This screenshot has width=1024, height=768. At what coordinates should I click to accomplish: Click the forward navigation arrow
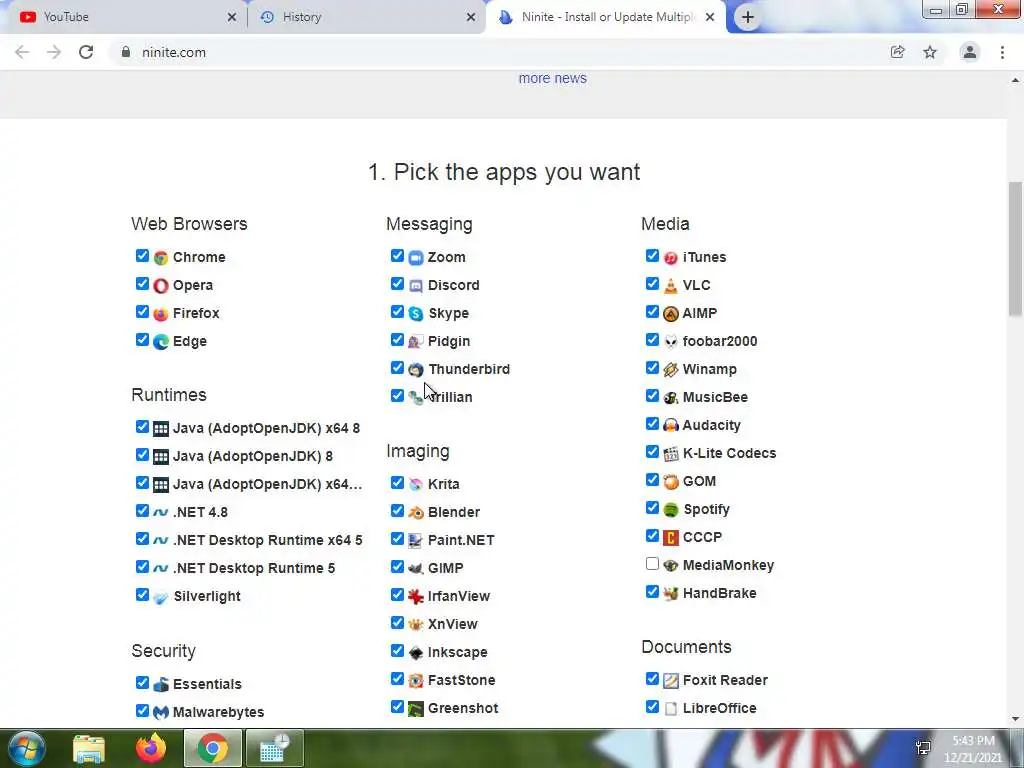point(54,52)
